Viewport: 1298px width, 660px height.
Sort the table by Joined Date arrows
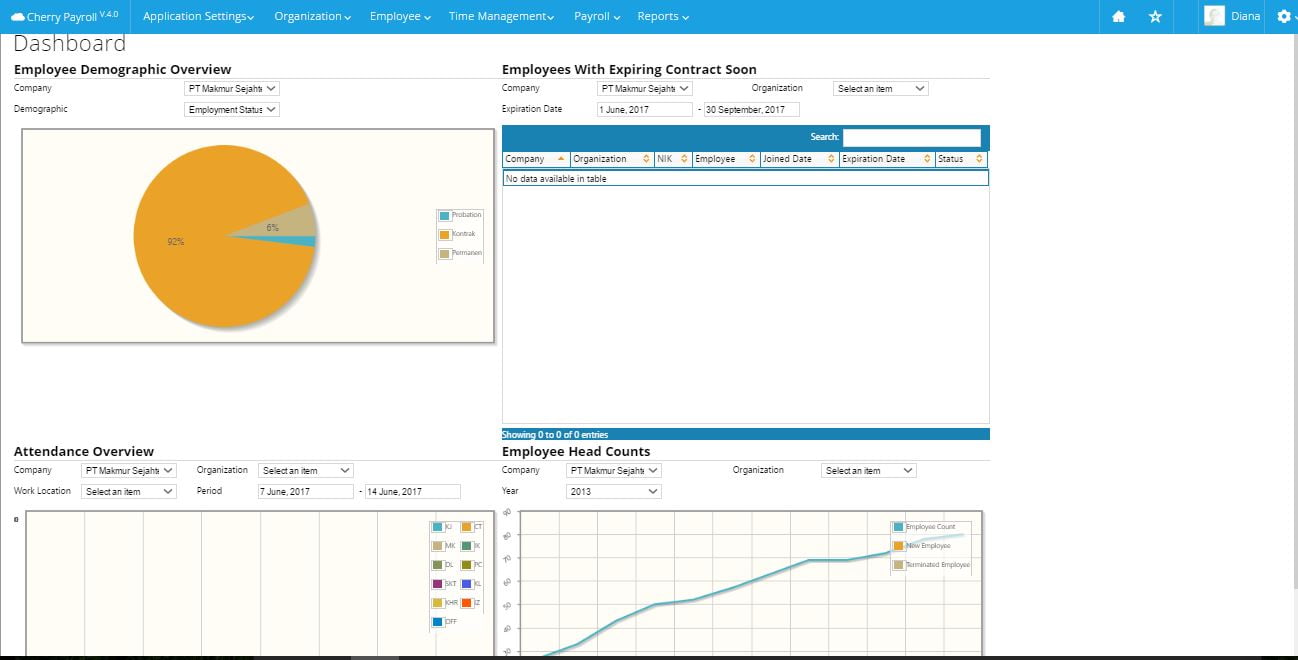click(831, 159)
